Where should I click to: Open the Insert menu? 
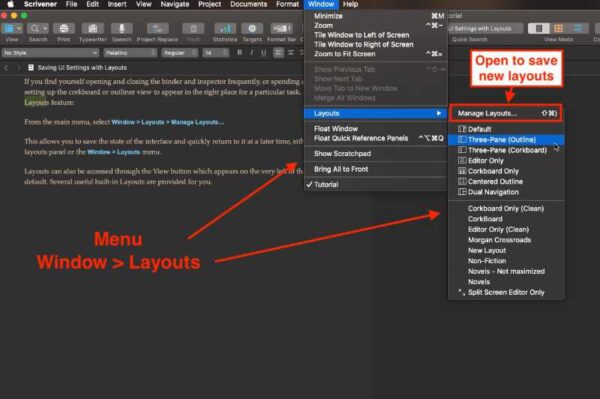pyautogui.click(x=117, y=4)
